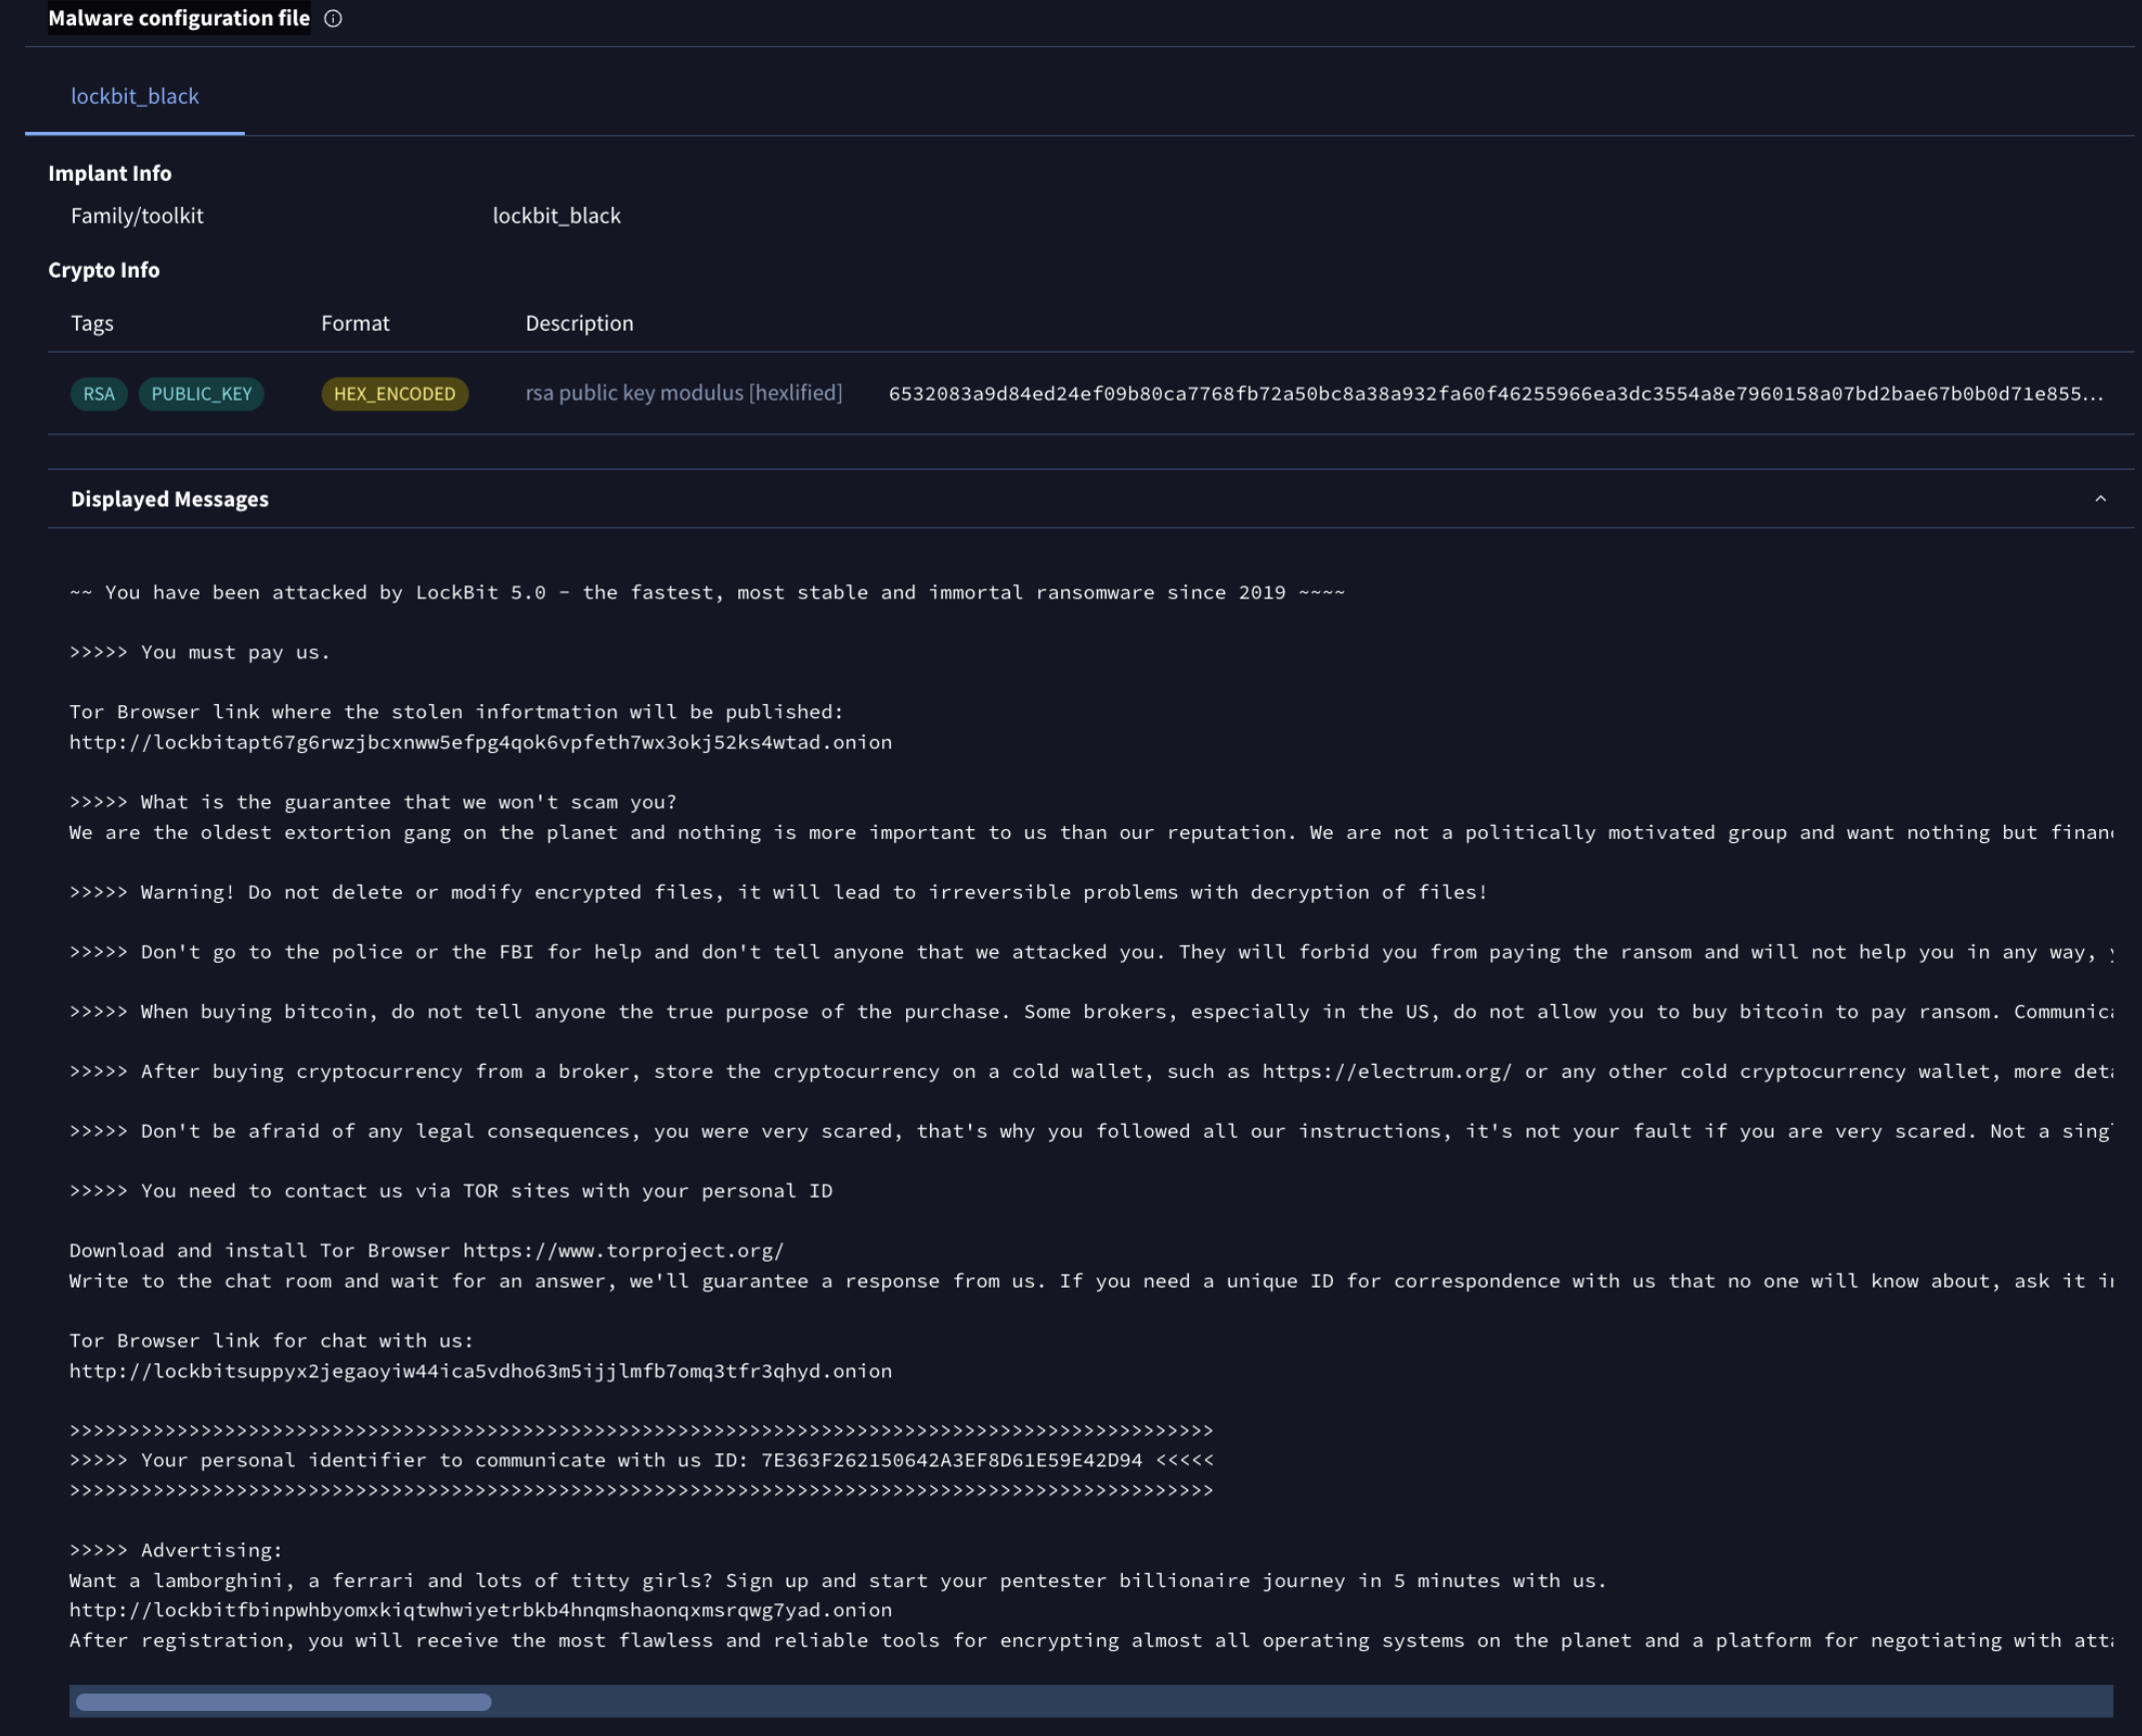Click the lockbitapt67 onion leak-site URL

point(480,742)
